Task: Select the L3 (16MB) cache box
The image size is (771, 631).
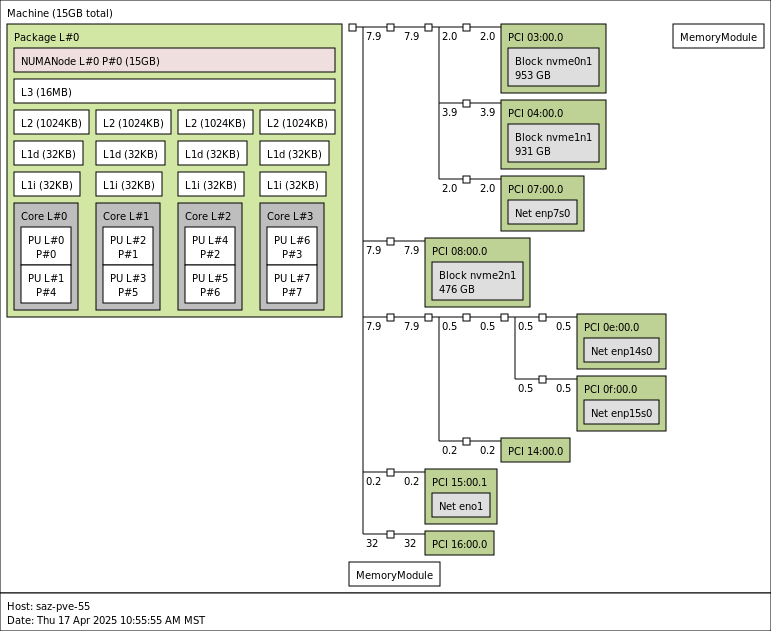Action: click(x=174, y=92)
